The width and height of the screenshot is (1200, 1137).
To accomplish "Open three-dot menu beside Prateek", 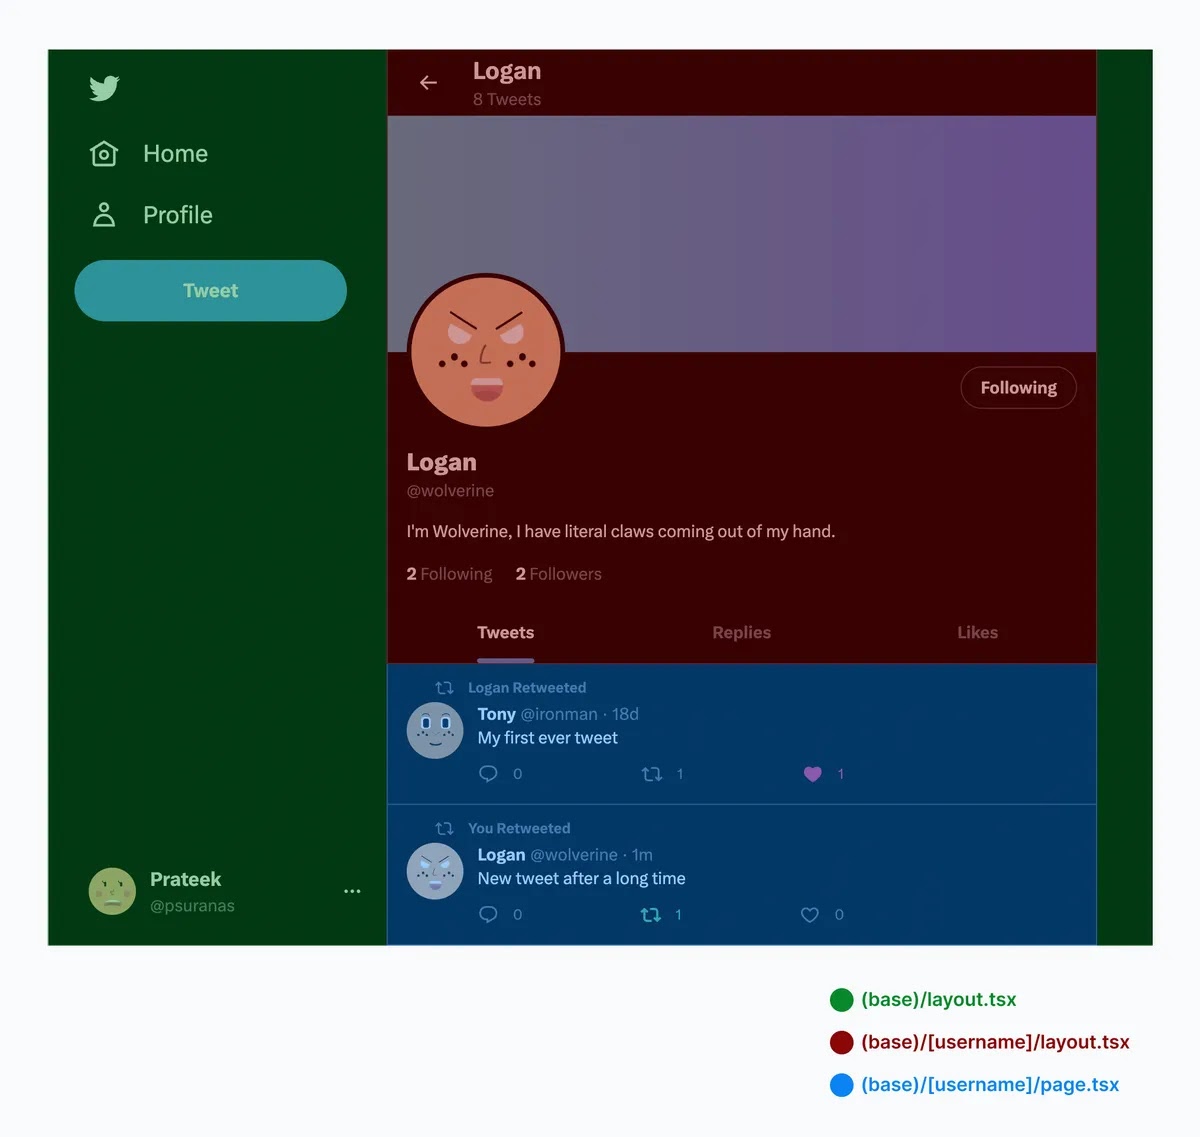I will point(352,891).
